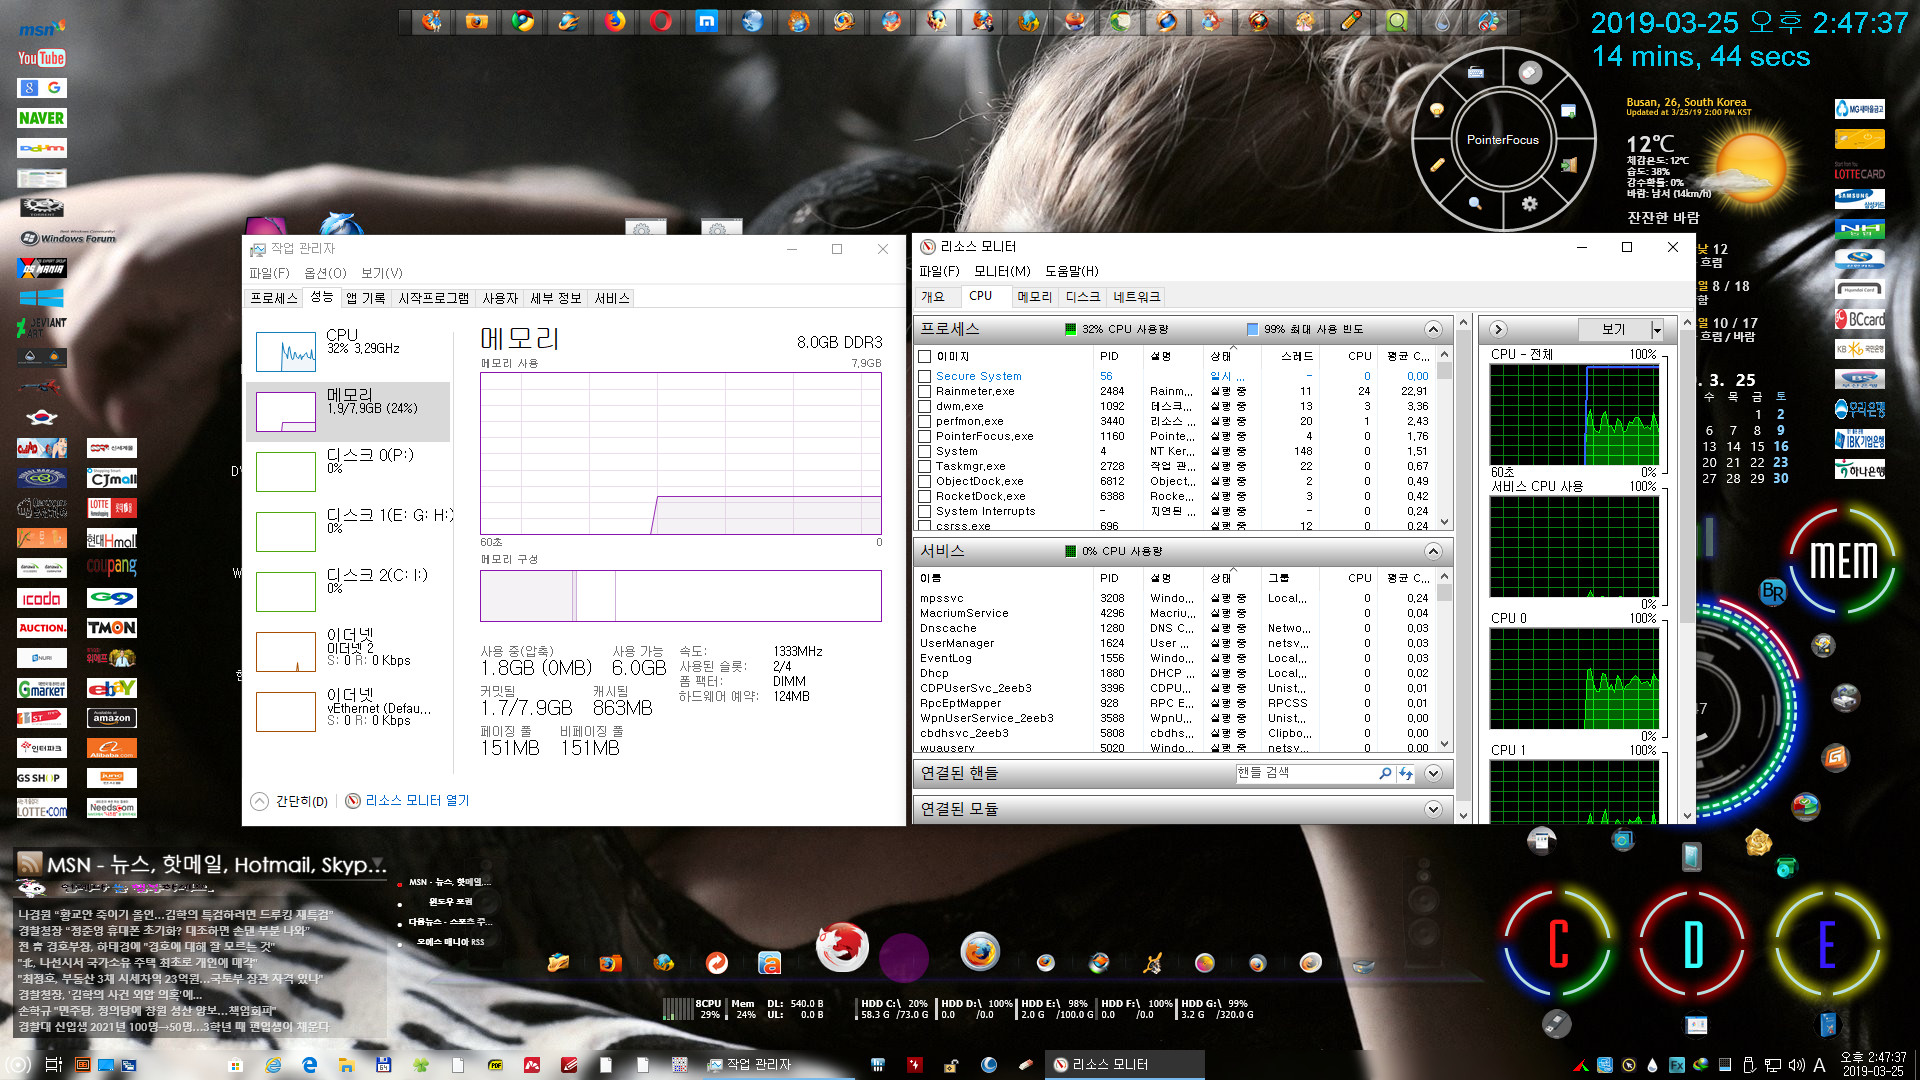Open the Windows Forum shortcut
The width and height of the screenshot is (1920, 1080).
[68, 238]
